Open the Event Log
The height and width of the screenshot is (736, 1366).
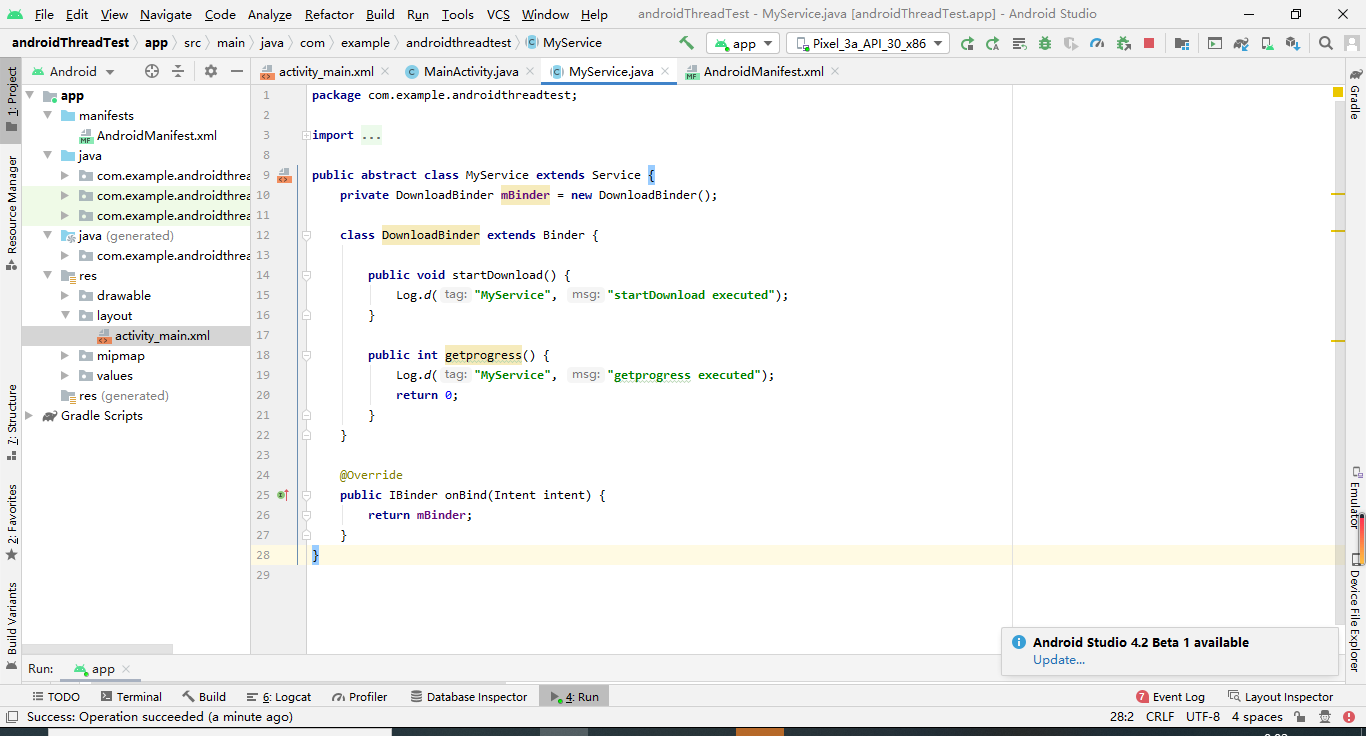(1171, 697)
